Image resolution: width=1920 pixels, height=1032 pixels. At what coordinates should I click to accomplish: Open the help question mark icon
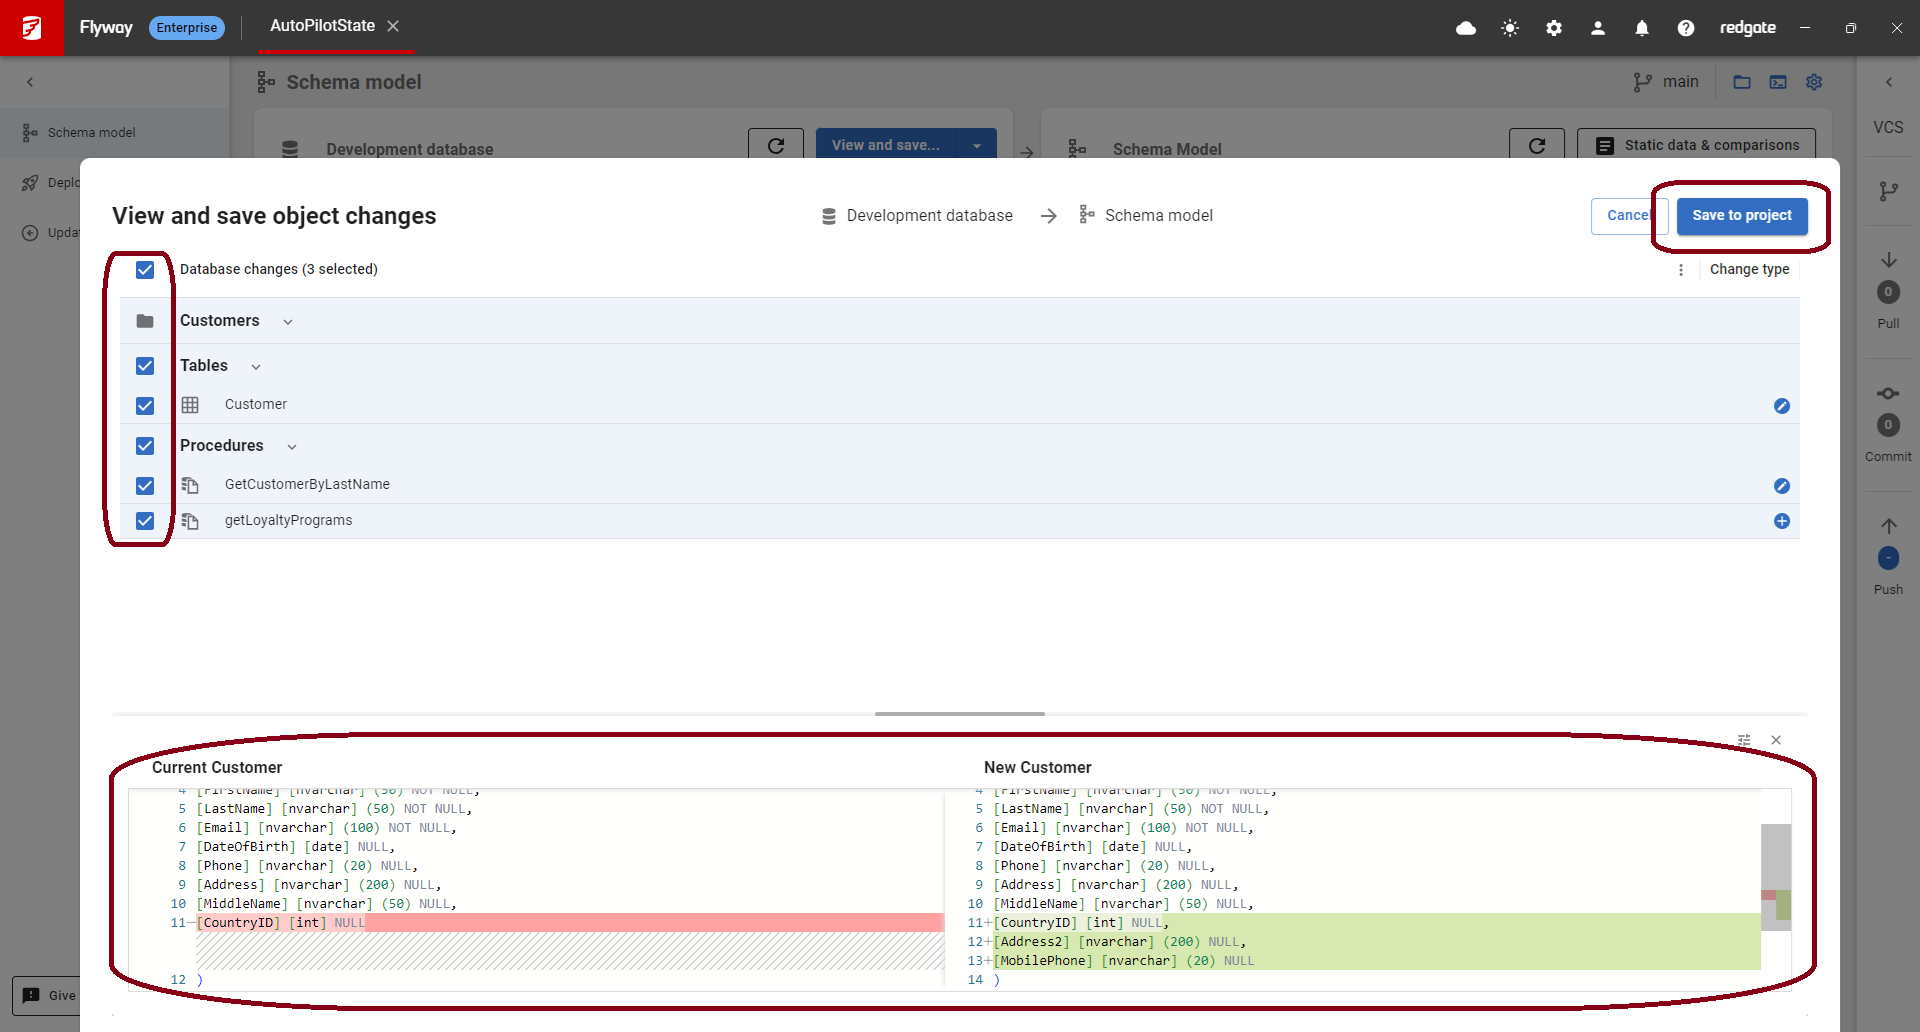point(1686,28)
